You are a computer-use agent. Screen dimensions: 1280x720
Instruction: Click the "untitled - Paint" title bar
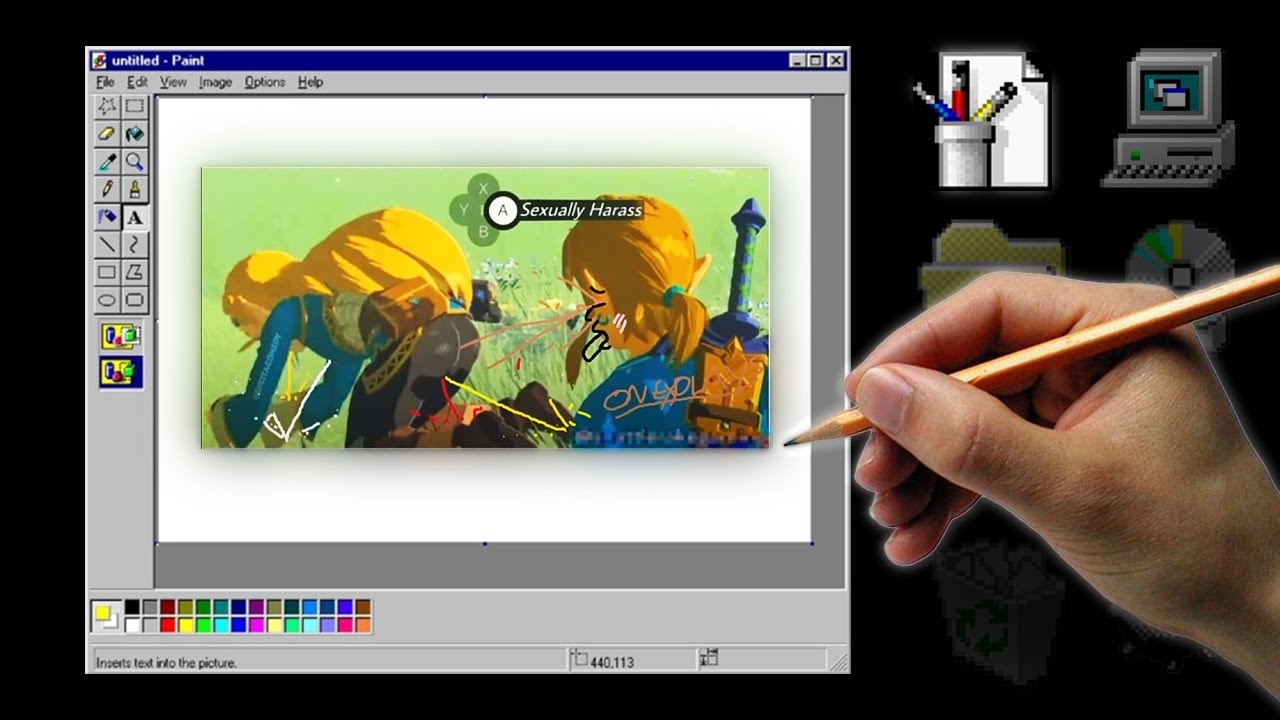pos(467,60)
